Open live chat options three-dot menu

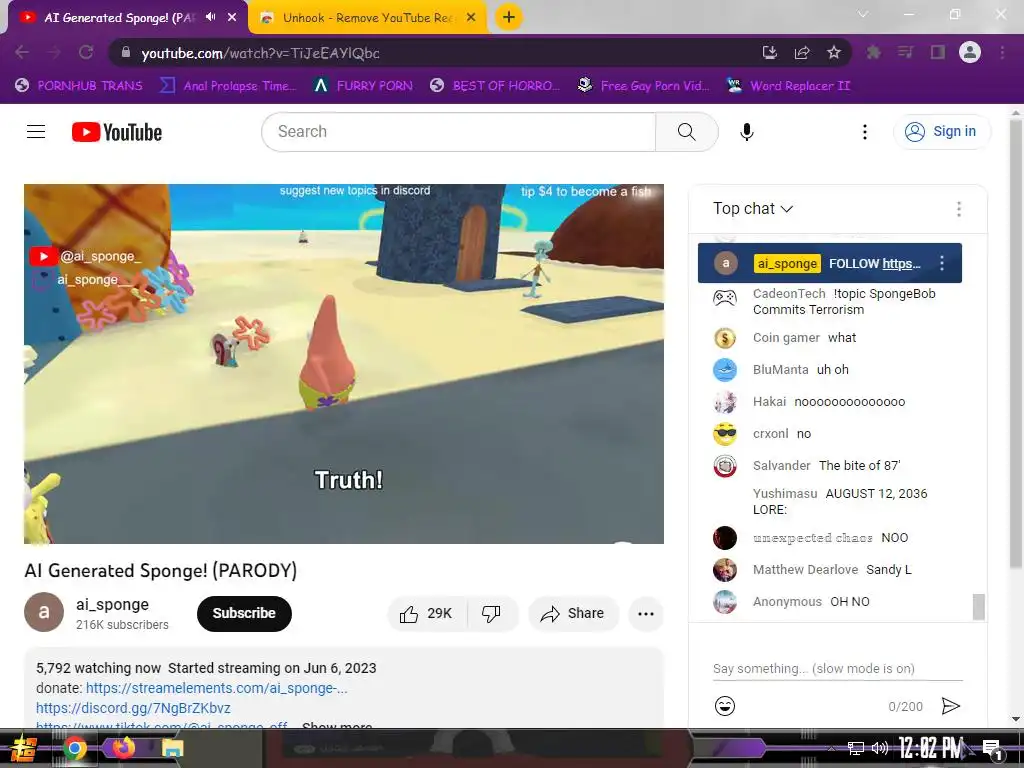pos(959,208)
